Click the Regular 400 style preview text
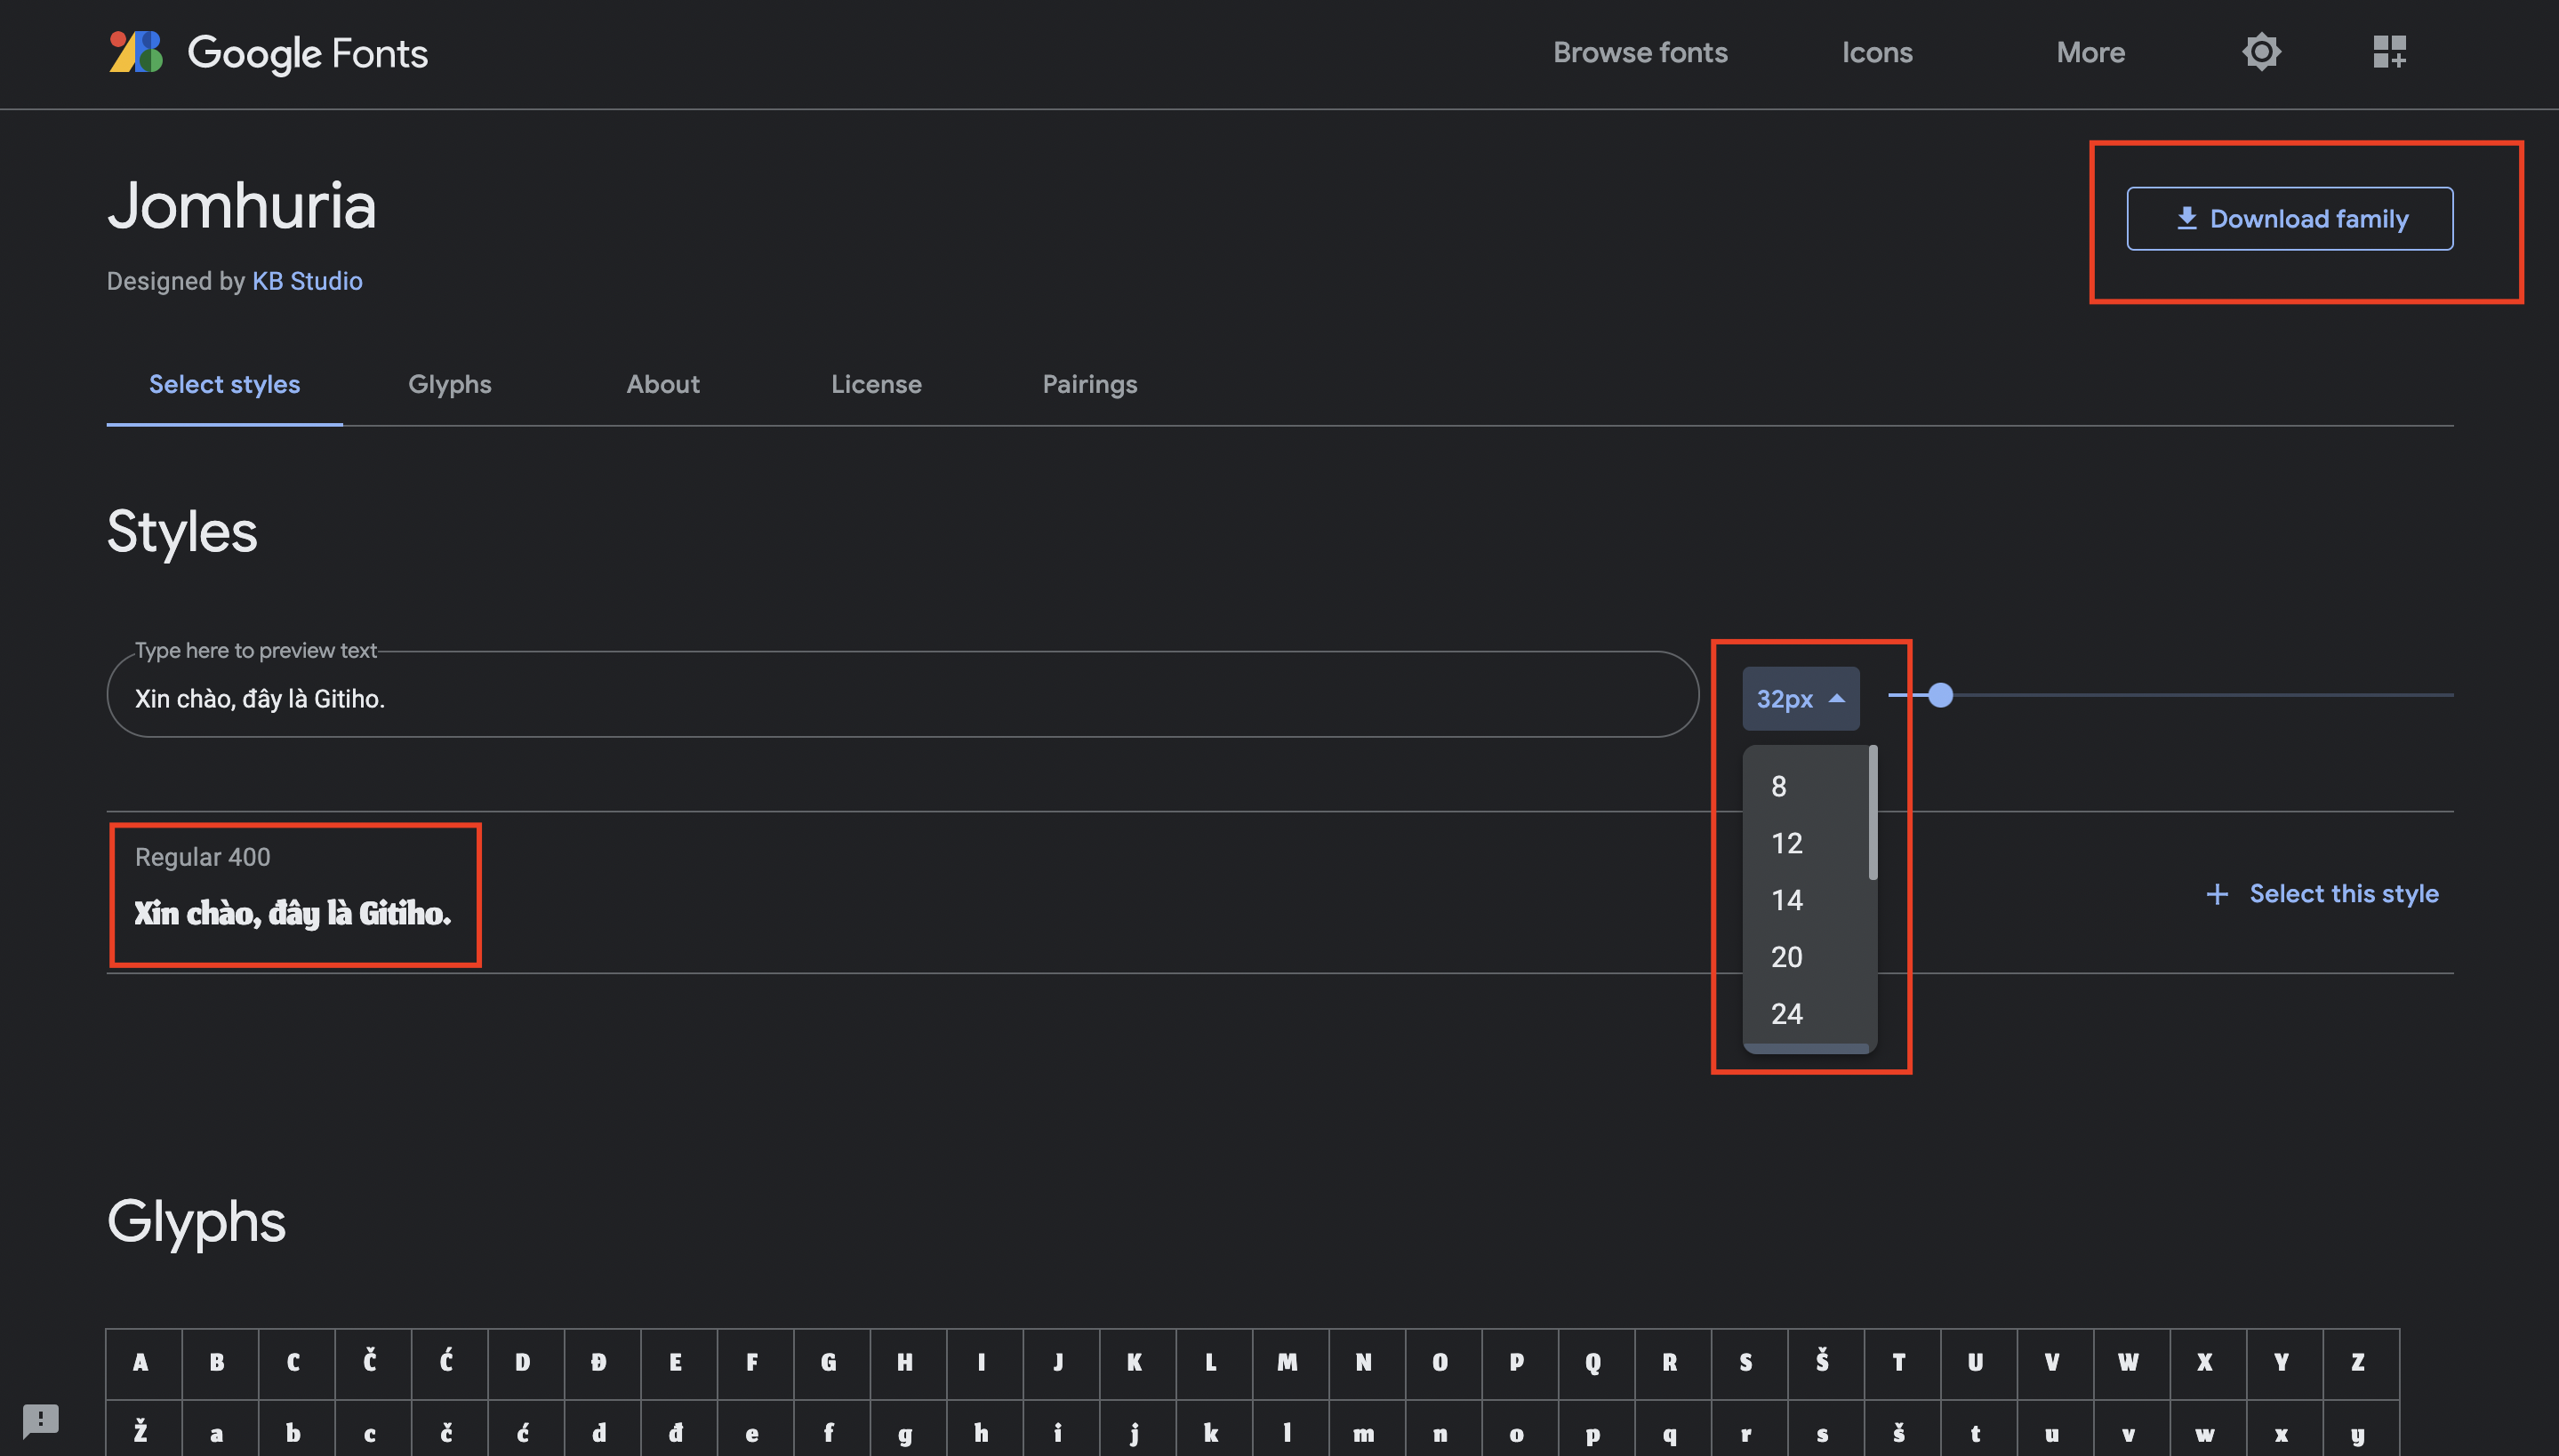The width and height of the screenshot is (2559, 1456). tap(293, 913)
